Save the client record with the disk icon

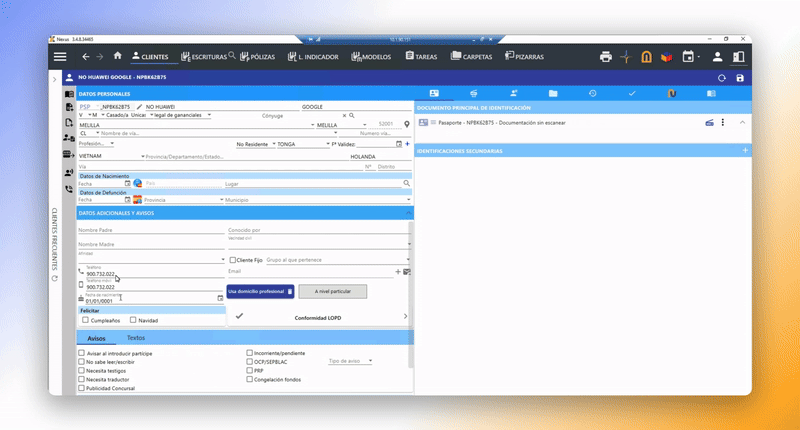tap(739, 77)
